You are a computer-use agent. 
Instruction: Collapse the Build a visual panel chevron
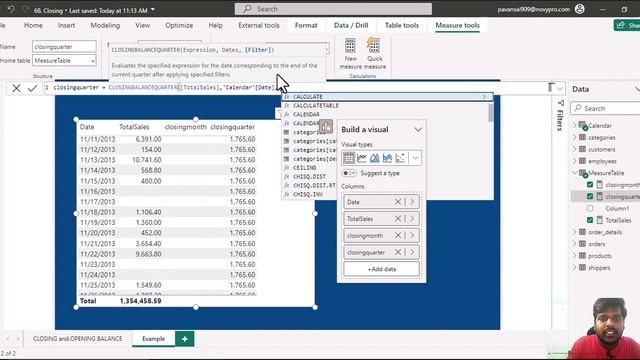tap(418, 130)
